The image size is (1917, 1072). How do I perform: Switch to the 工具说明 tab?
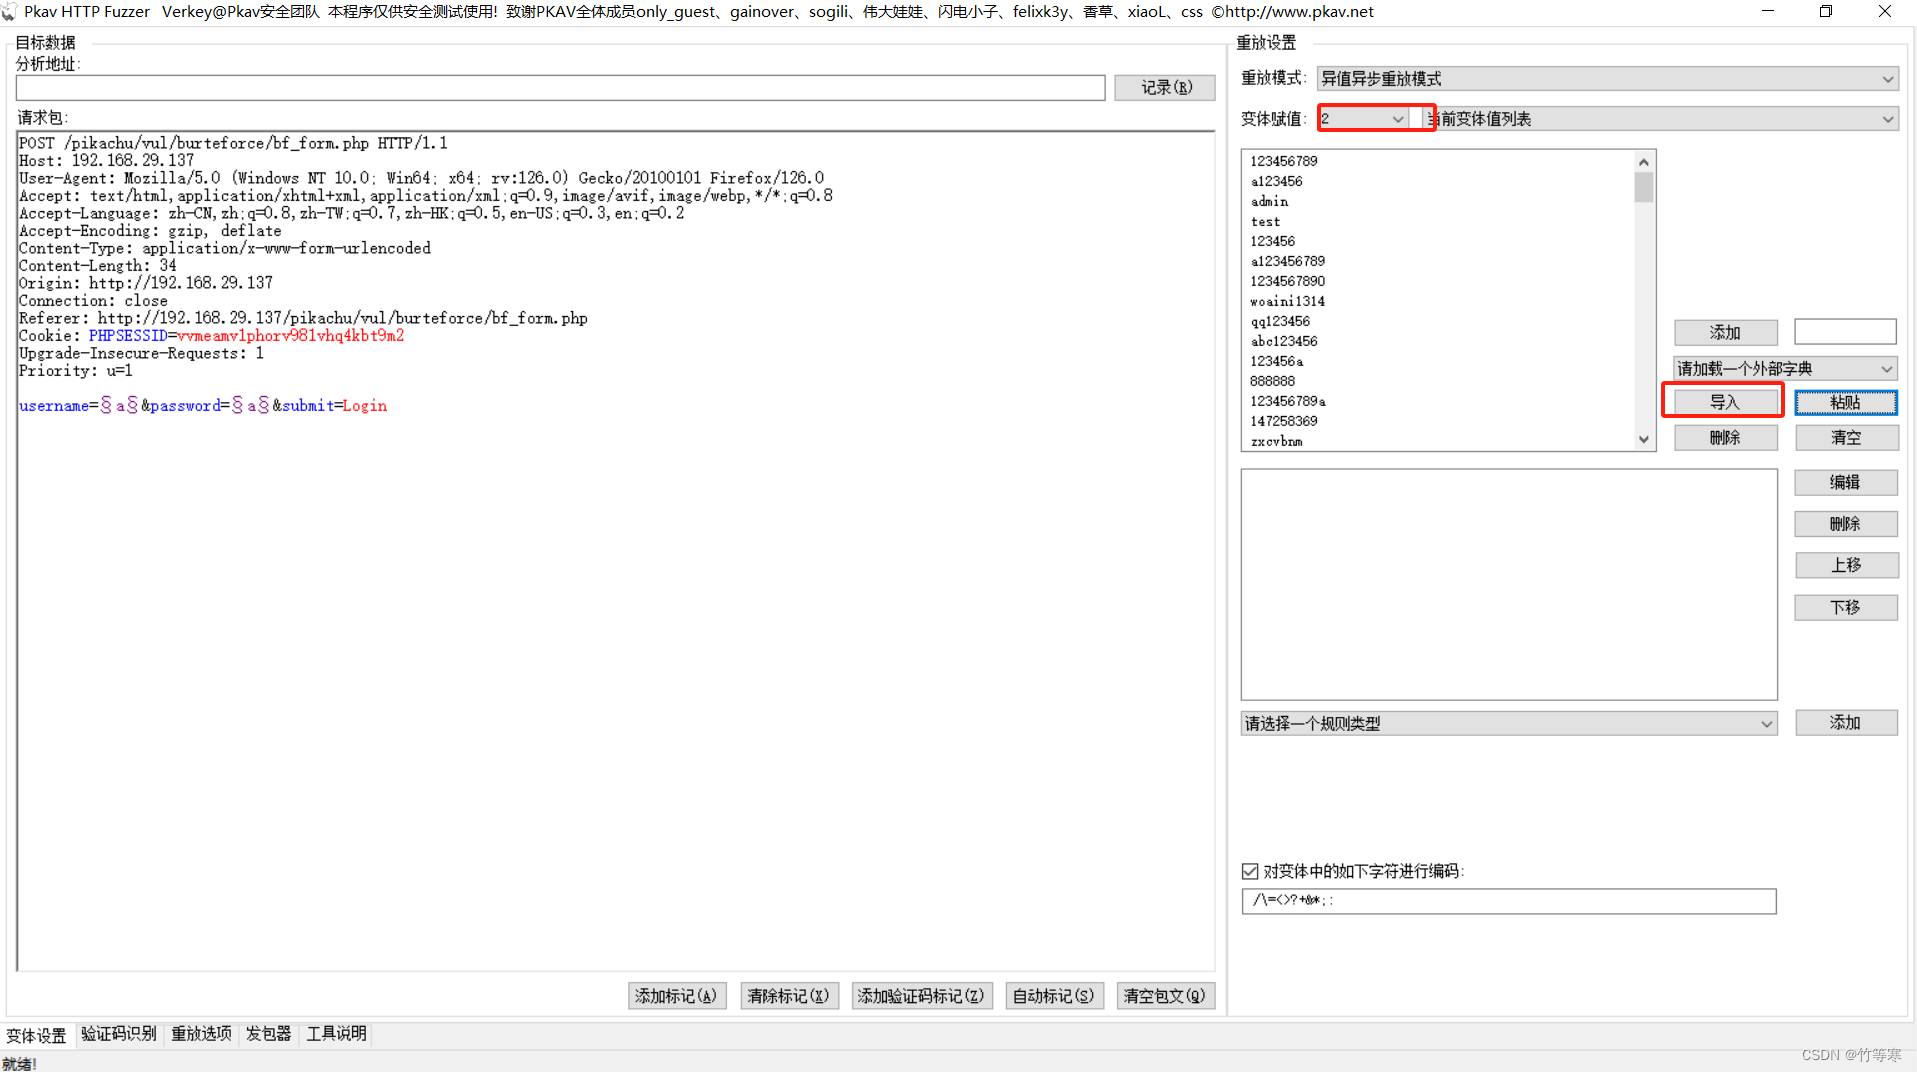coord(336,1033)
